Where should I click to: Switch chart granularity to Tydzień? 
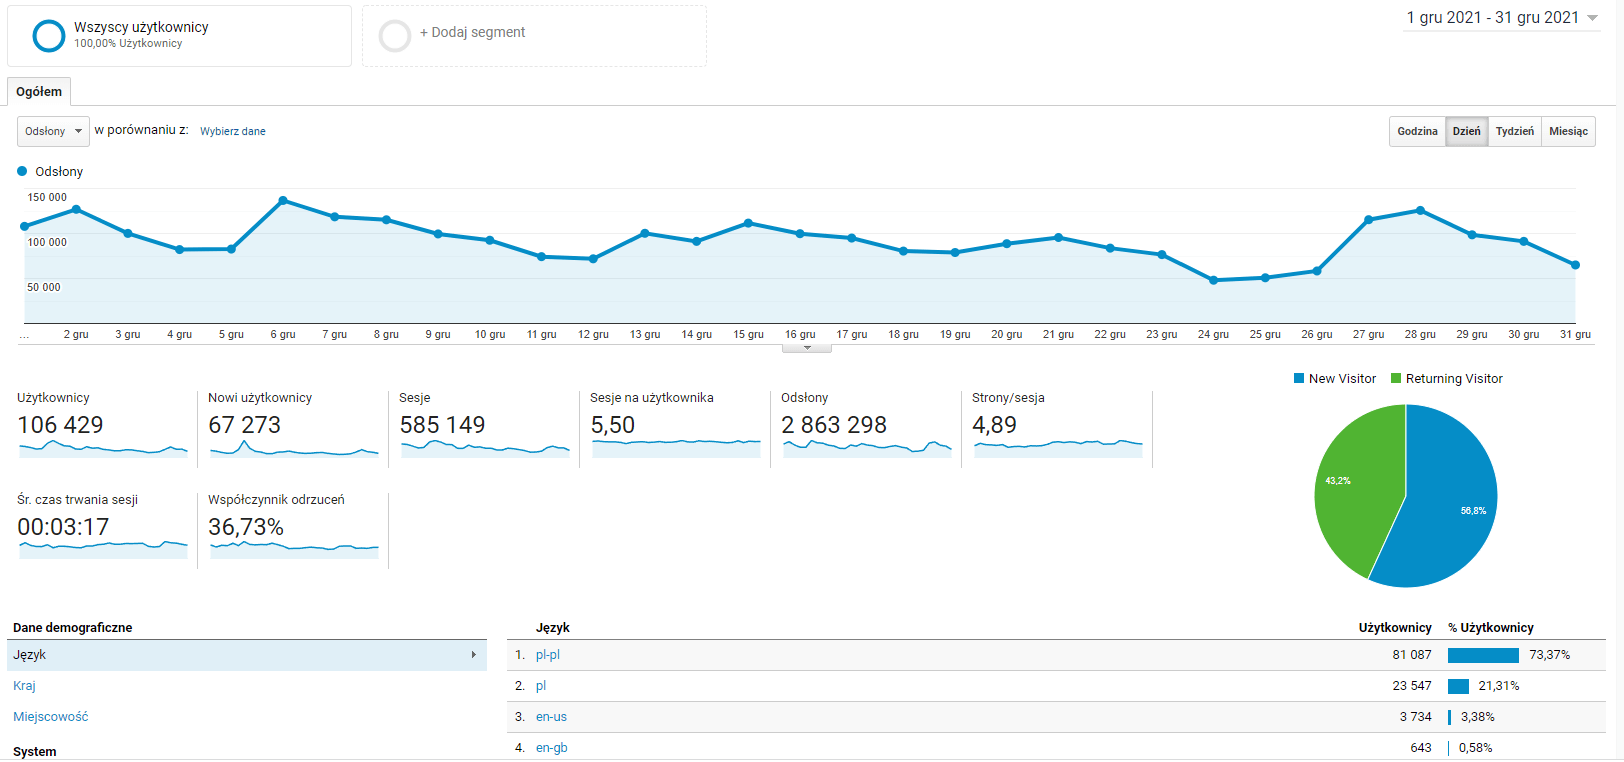[1514, 131]
